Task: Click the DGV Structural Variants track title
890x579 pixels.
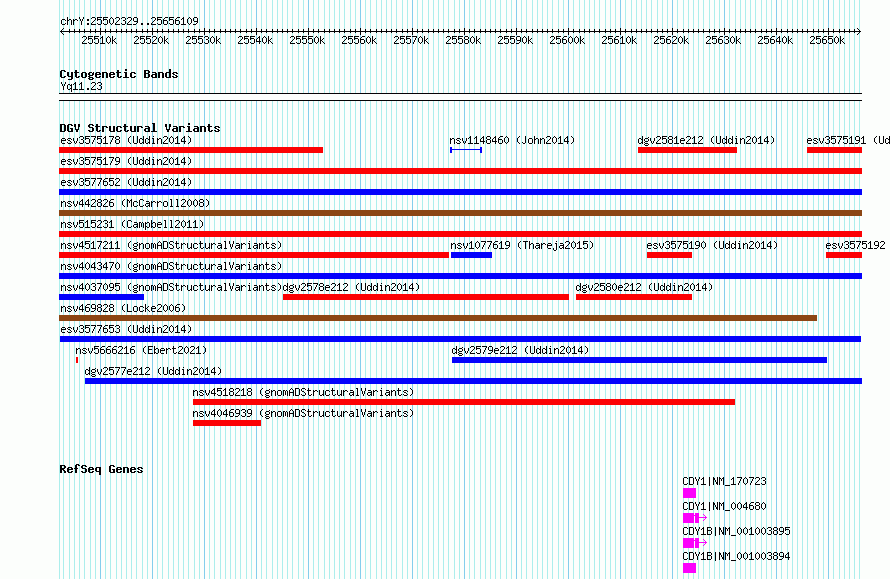Action: [x=140, y=128]
